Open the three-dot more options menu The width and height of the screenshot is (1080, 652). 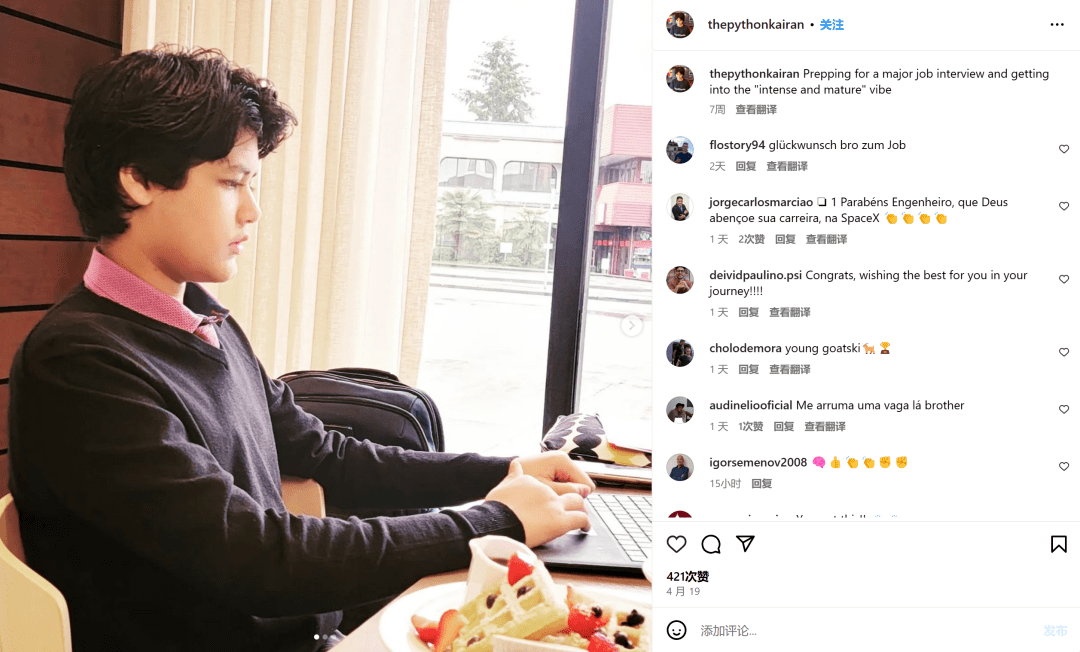pyautogui.click(x=1057, y=25)
